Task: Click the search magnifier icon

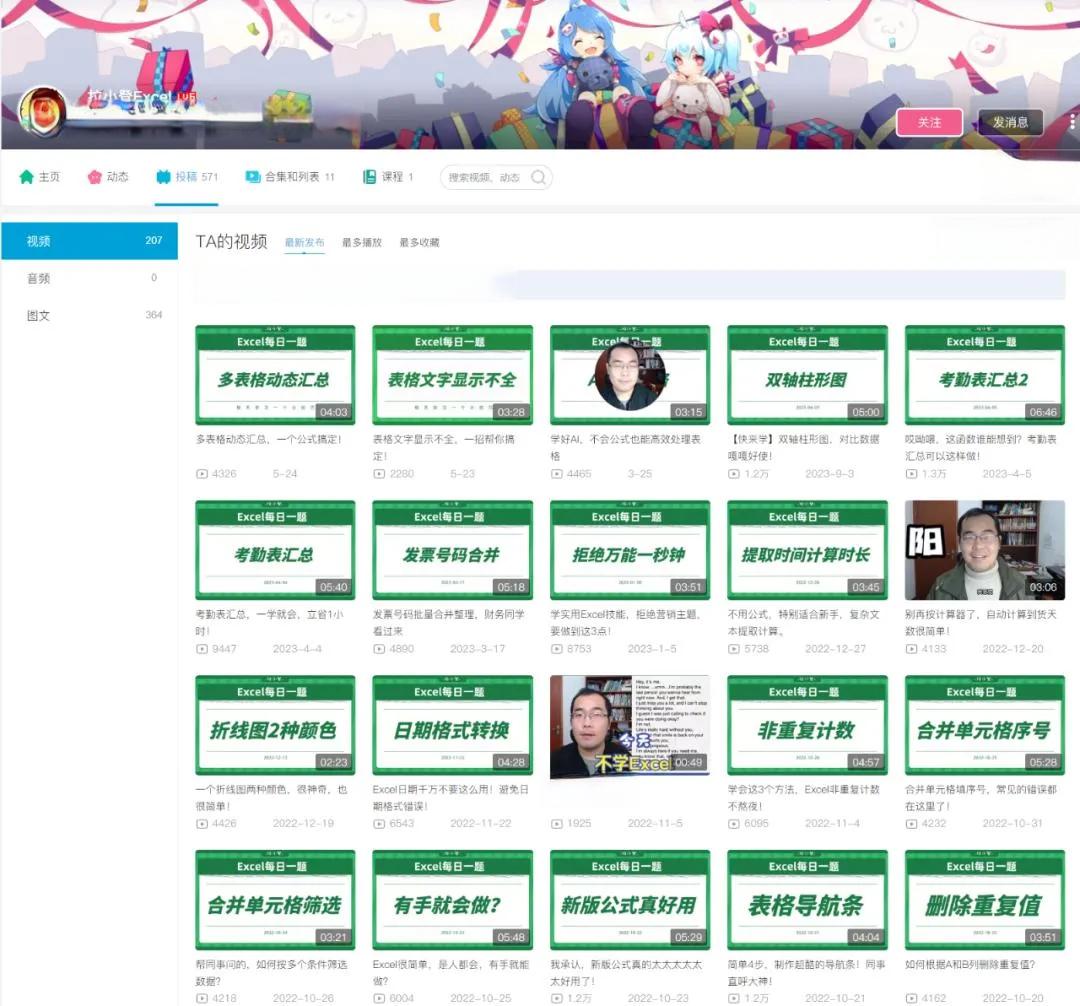Action: point(538,178)
